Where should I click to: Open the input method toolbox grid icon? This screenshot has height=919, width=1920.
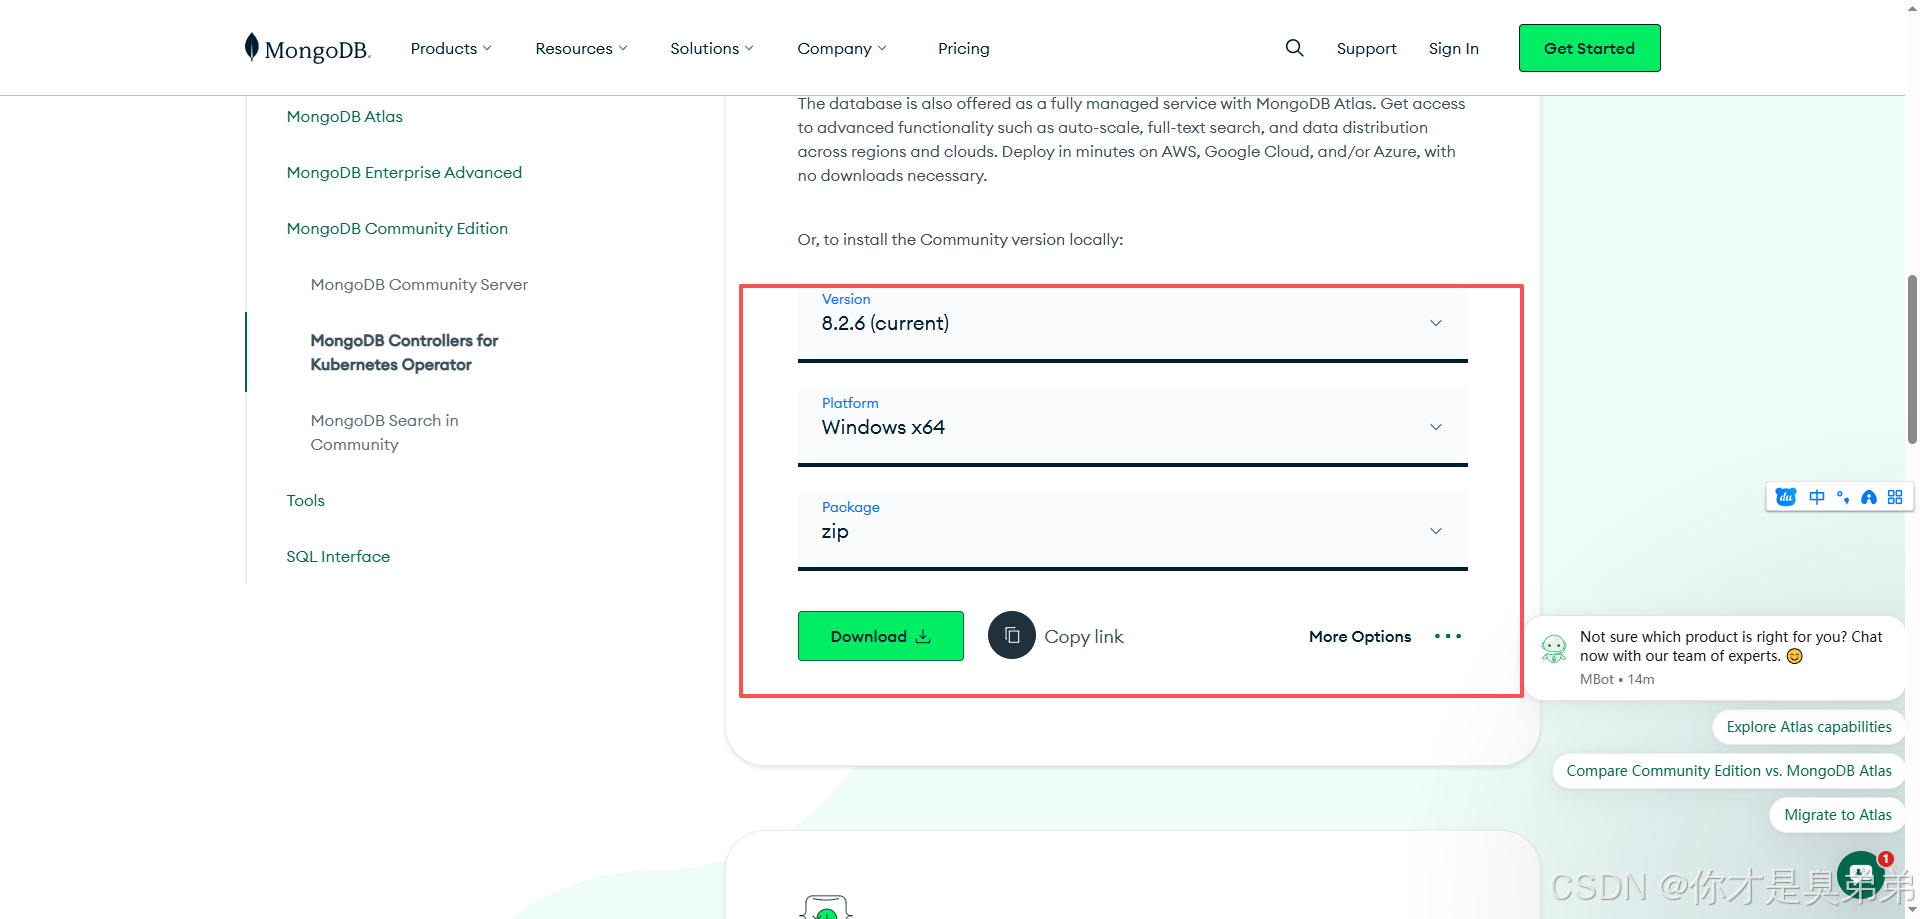click(1895, 497)
